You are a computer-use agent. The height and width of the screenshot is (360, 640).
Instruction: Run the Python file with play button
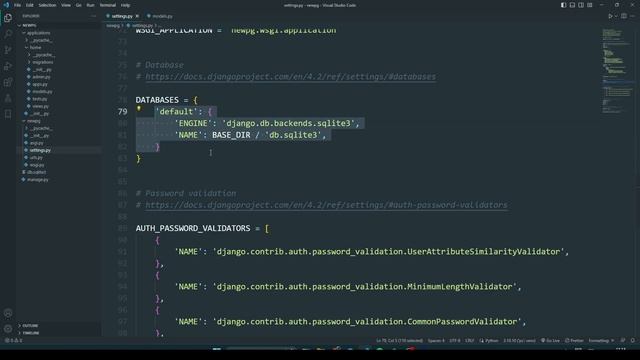[610, 16]
